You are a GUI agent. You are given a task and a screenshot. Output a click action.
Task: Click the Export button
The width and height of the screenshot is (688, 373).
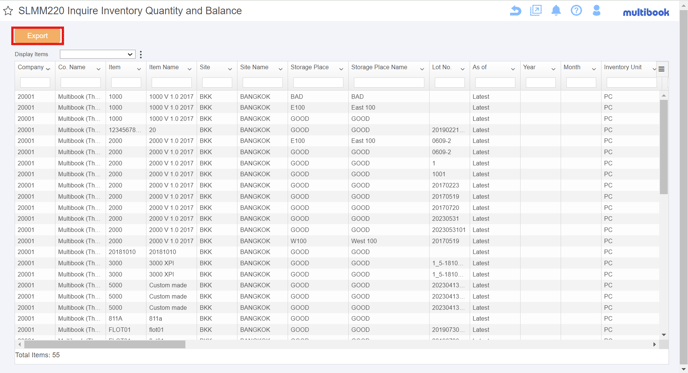[x=37, y=36]
